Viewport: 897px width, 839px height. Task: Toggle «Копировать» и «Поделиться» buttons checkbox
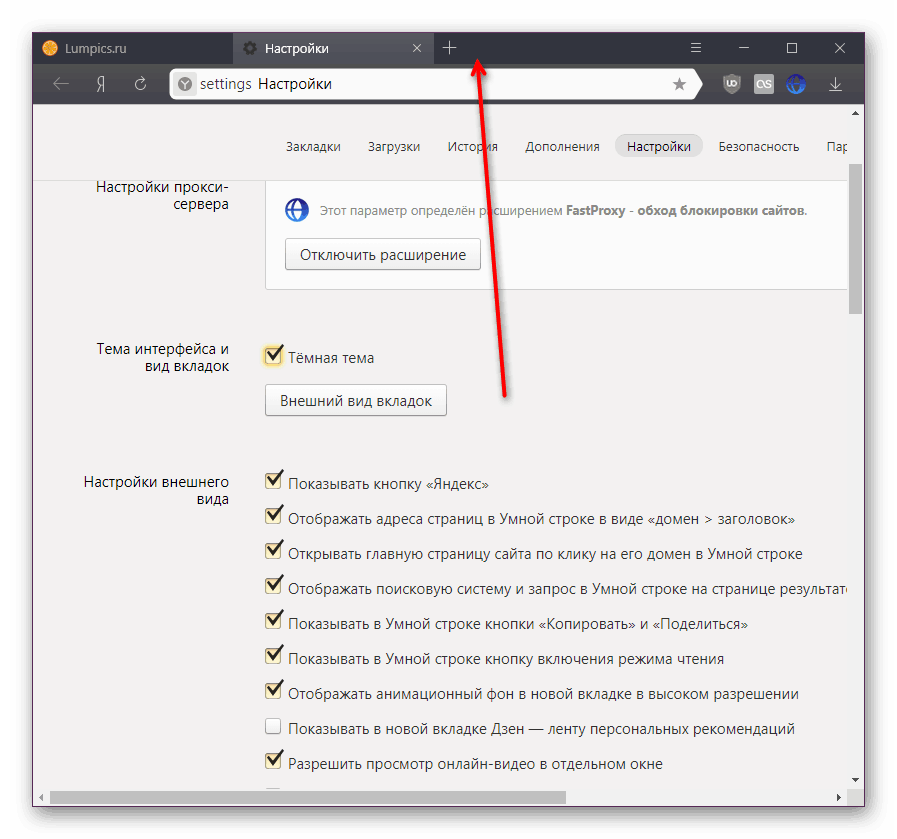(273, 621)
